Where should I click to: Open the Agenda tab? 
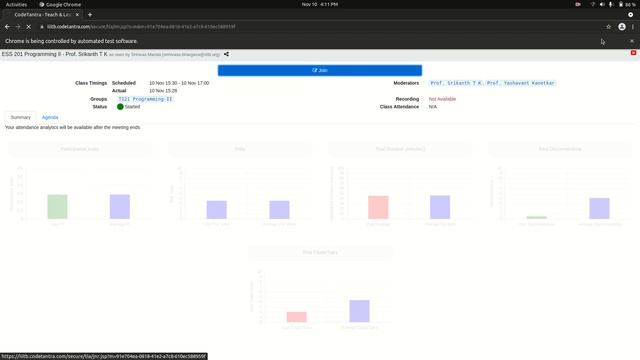[x=50, y=117]
